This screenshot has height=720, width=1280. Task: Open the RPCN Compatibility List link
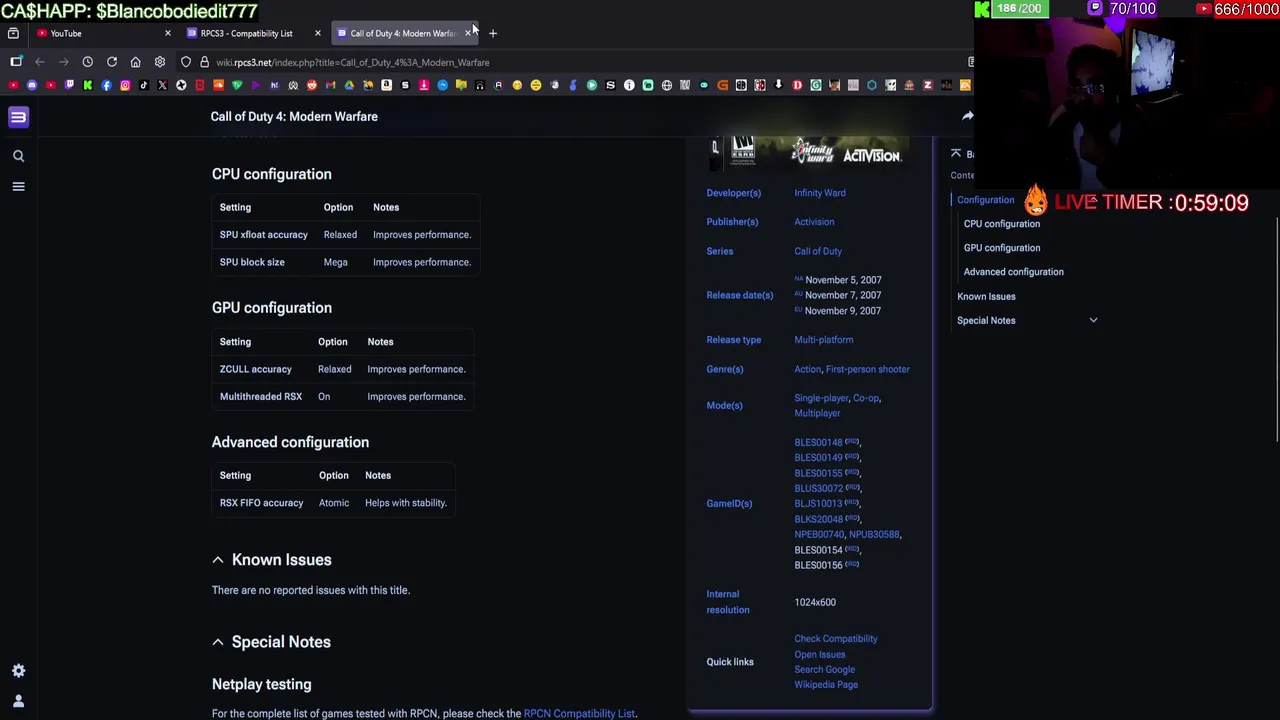click(579, 714)
